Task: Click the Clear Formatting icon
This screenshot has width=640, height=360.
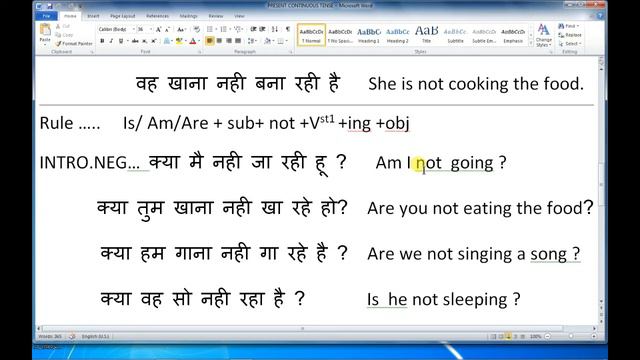Action: pos(197,29)
